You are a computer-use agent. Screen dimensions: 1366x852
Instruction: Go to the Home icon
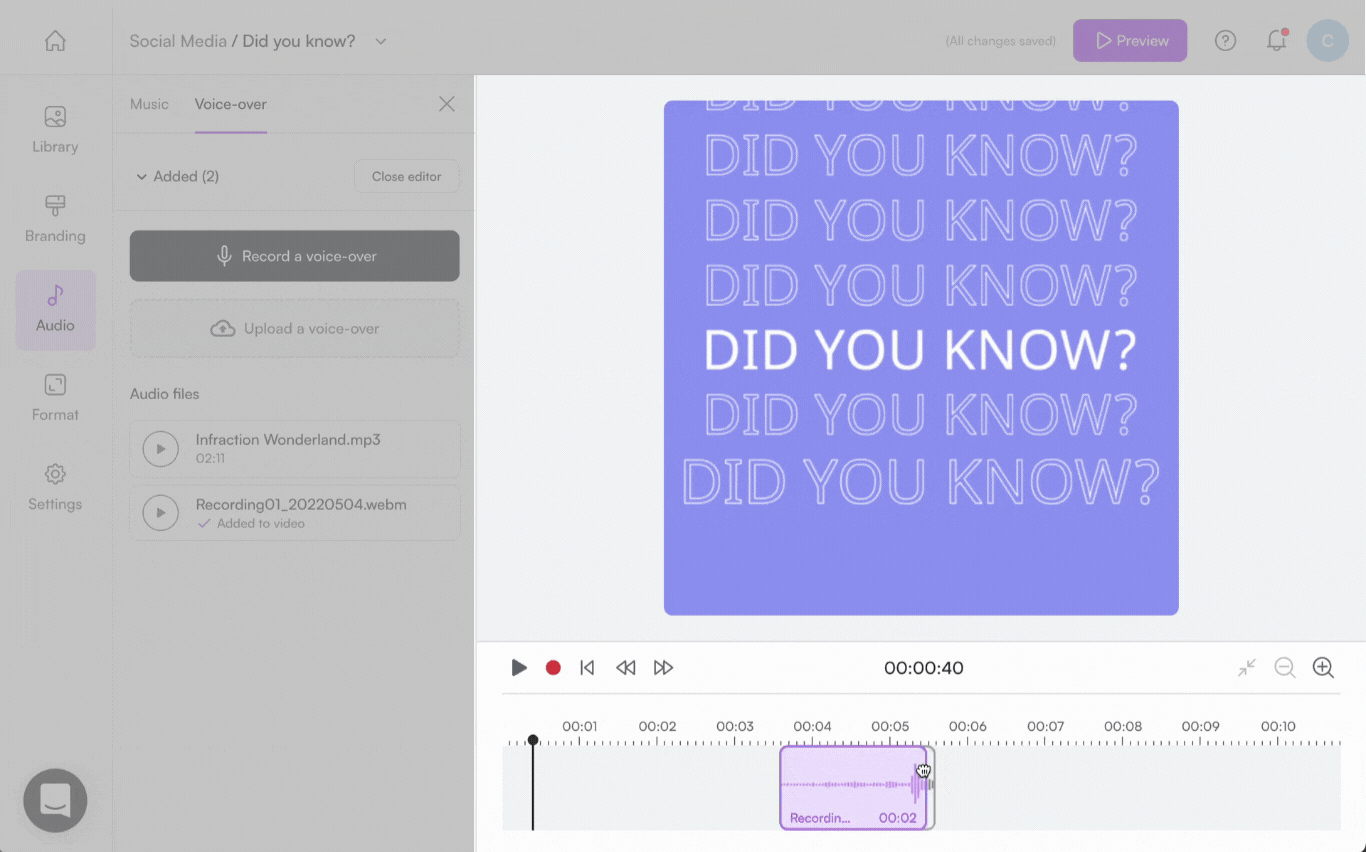pyautogui.click(x=55, y=41)
